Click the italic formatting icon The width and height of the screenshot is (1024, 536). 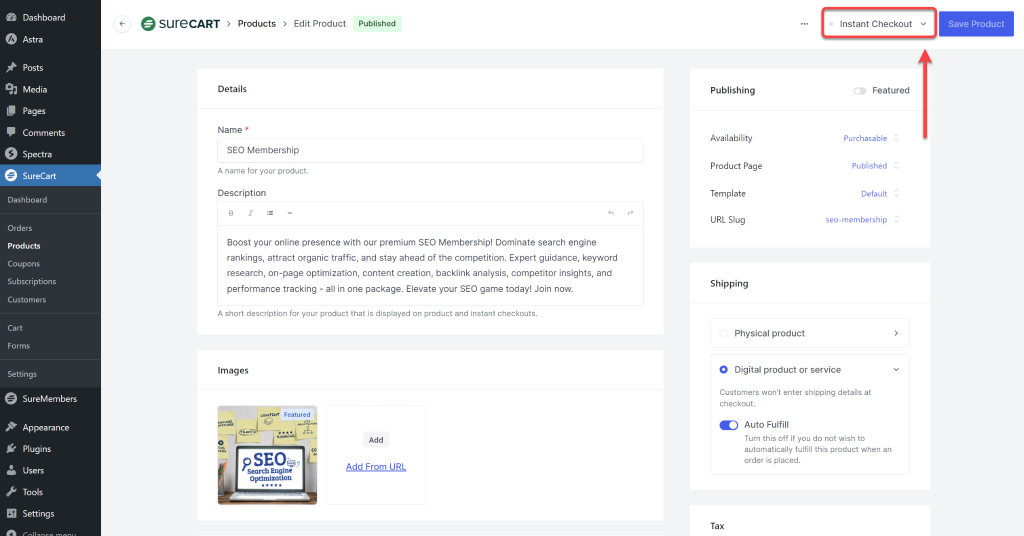(250, 213)
